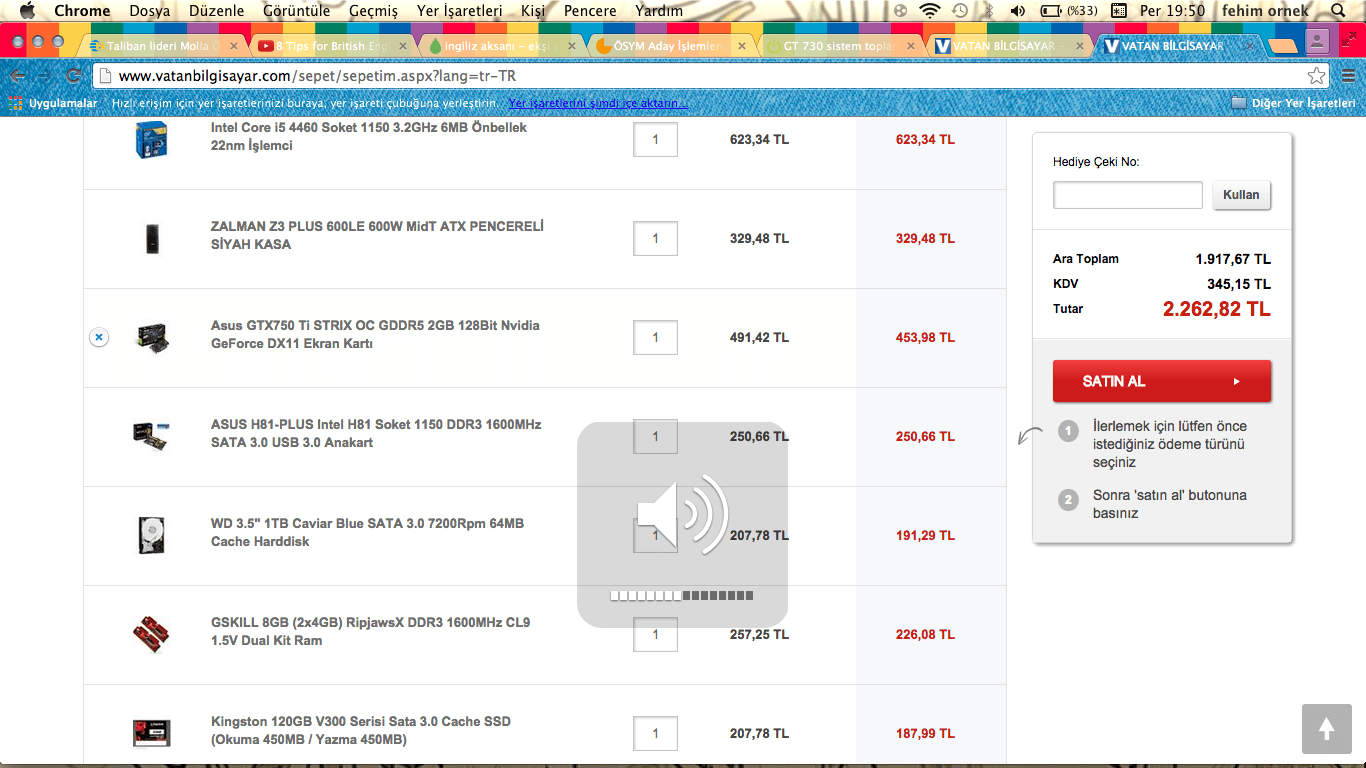Open the GSKILL 8GB RipjawsX product link

[x=370, y=631]
